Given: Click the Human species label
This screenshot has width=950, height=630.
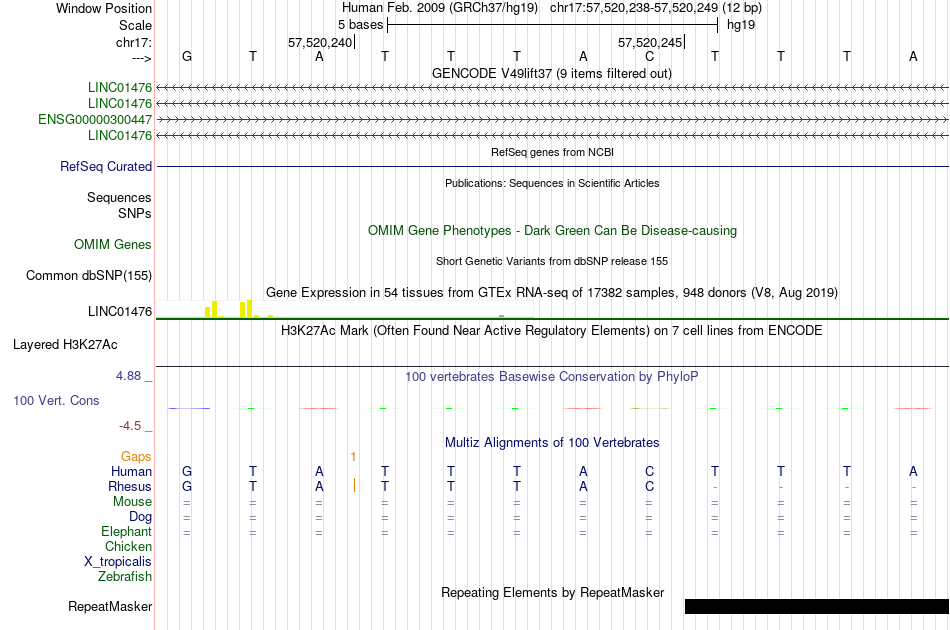Looking at the screenshot, I should [x=131, y=471].
